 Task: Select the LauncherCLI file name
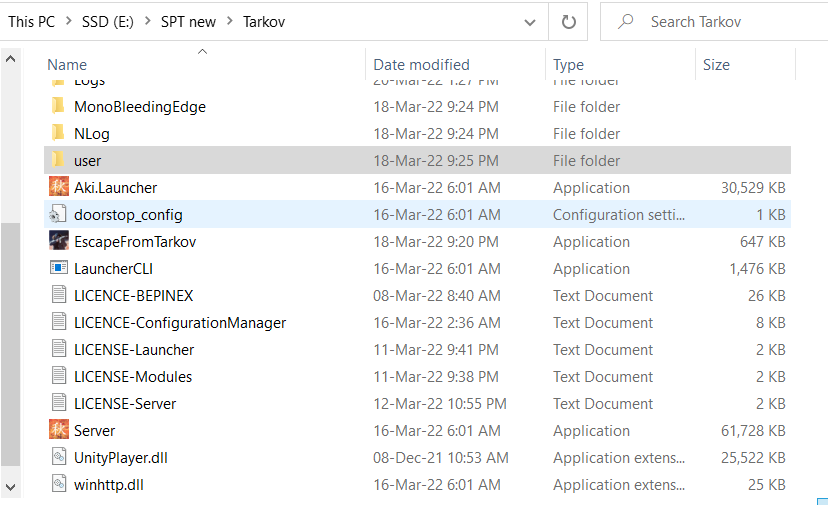tap(114, 268)
